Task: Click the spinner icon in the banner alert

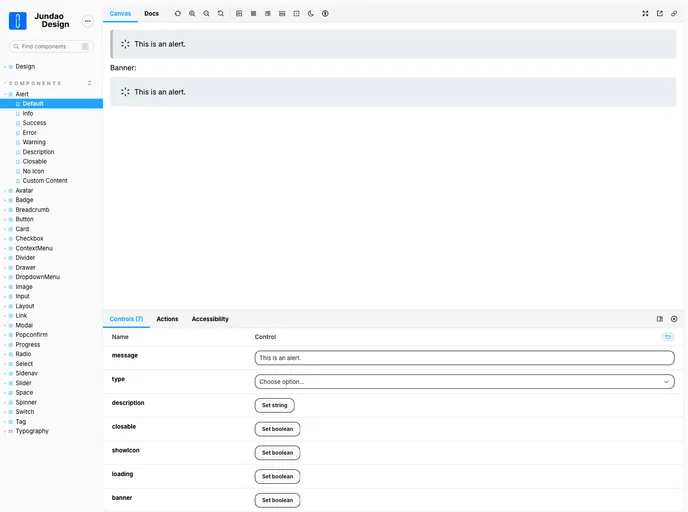Action: coord(125,92)
